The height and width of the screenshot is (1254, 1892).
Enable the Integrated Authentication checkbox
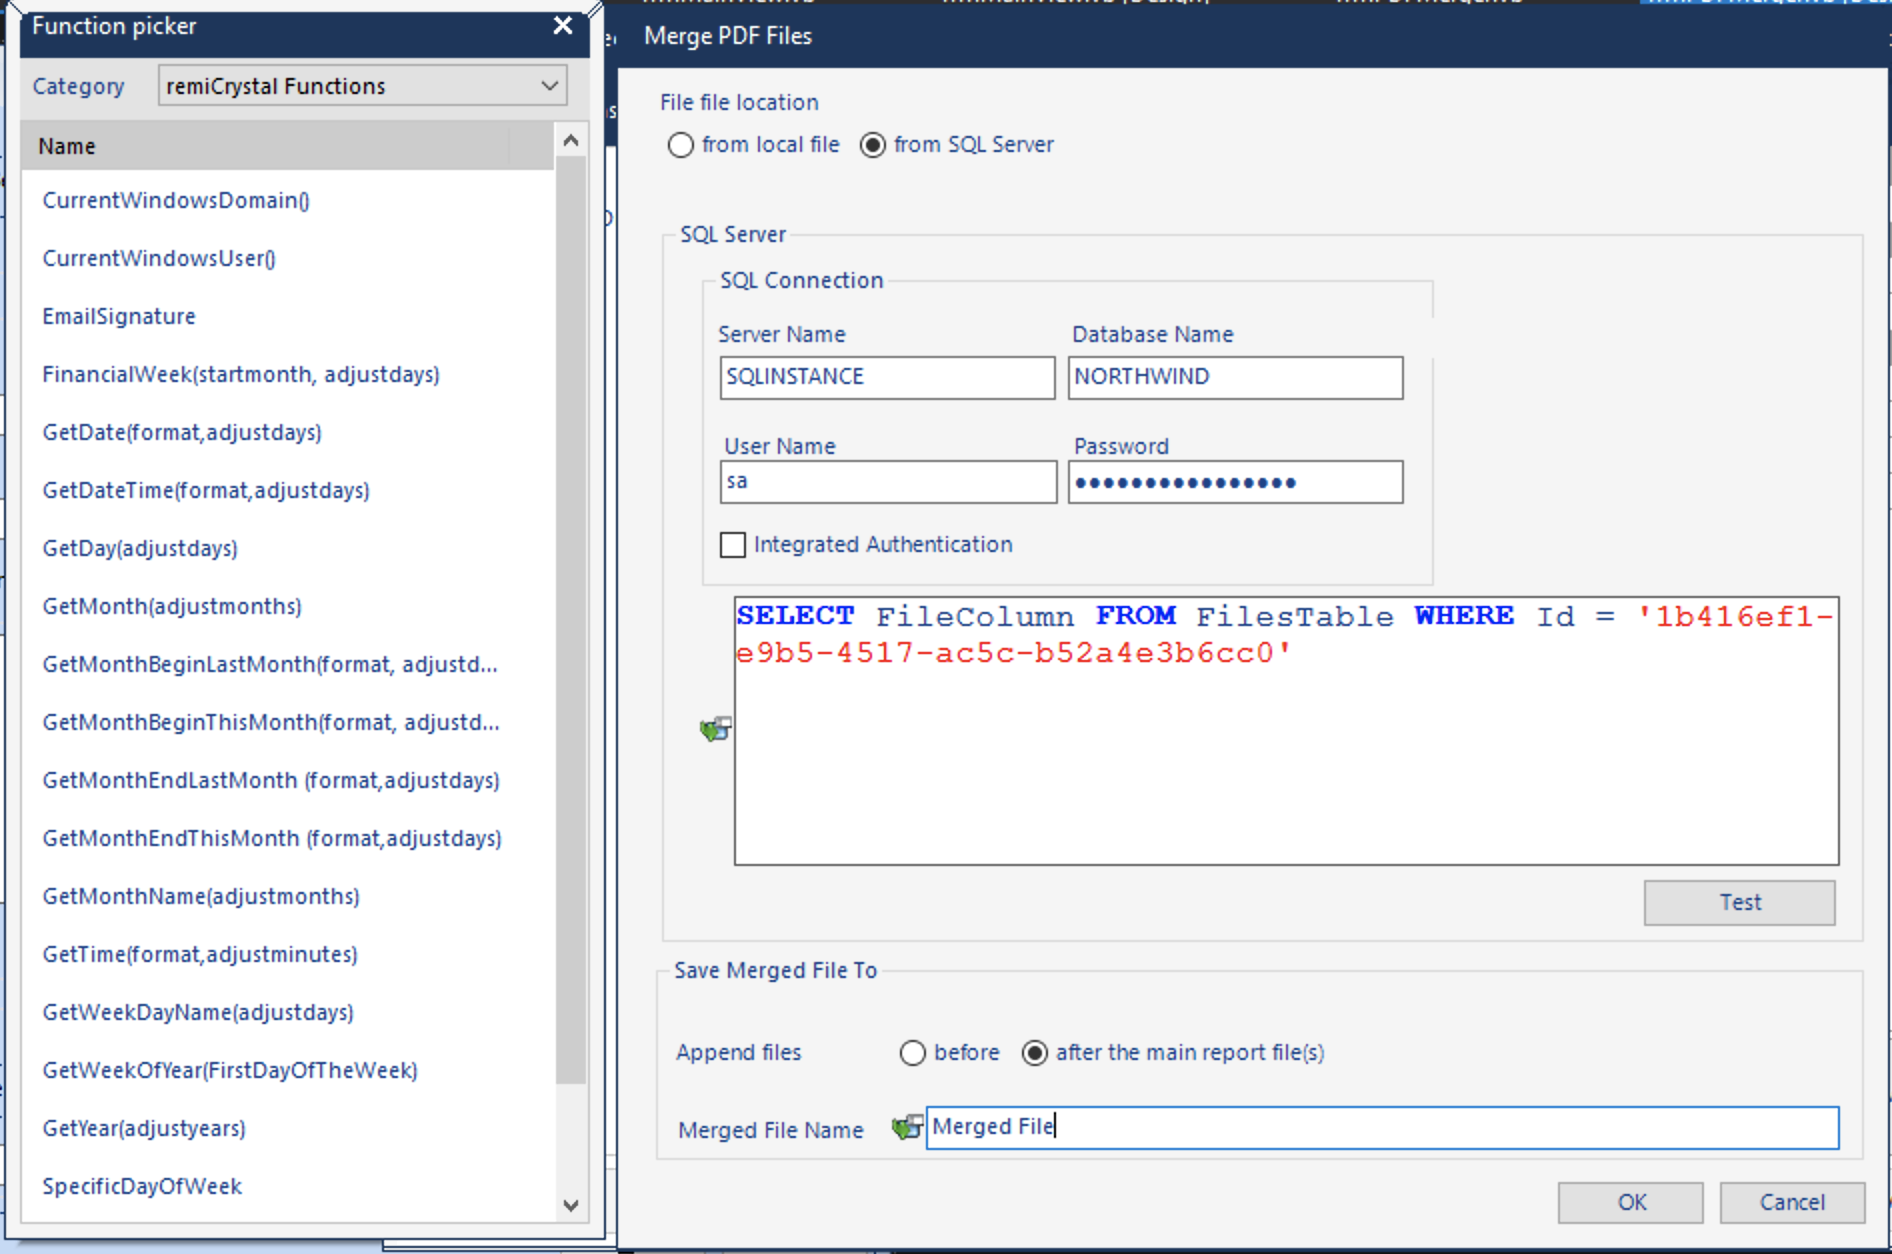click(733, 545)
